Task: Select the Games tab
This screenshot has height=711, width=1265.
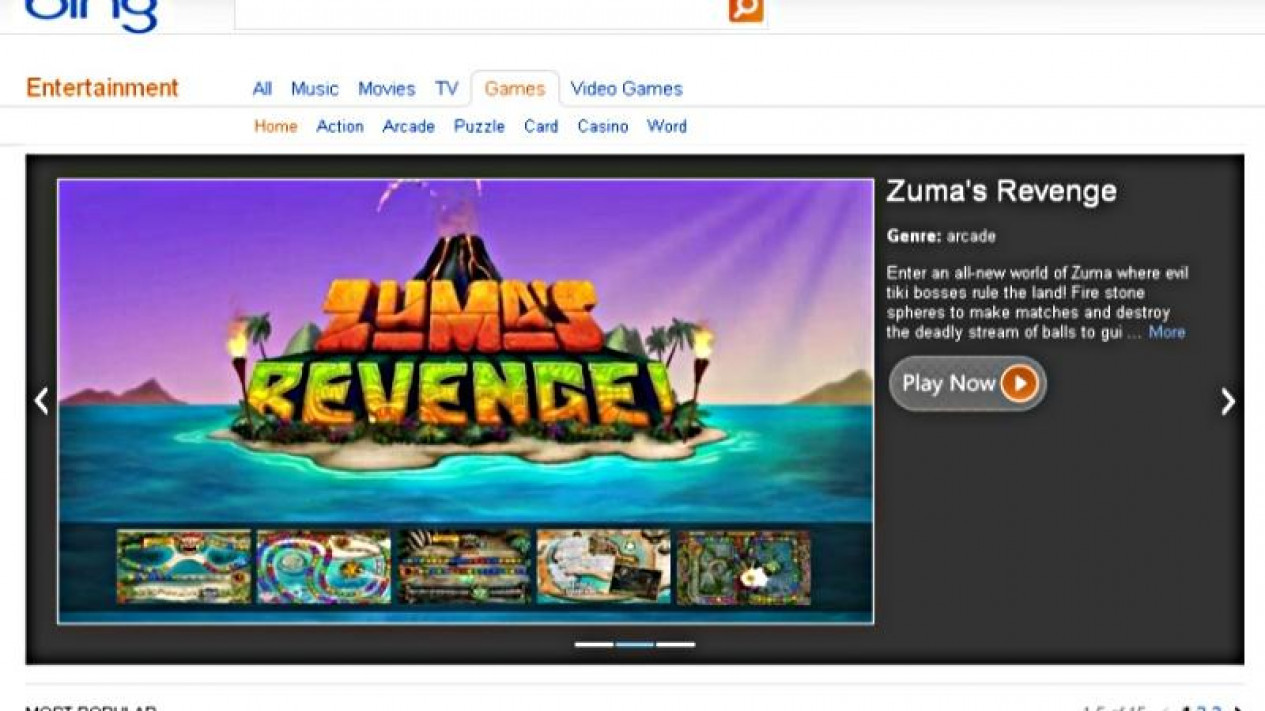Action: click(515, 88)
